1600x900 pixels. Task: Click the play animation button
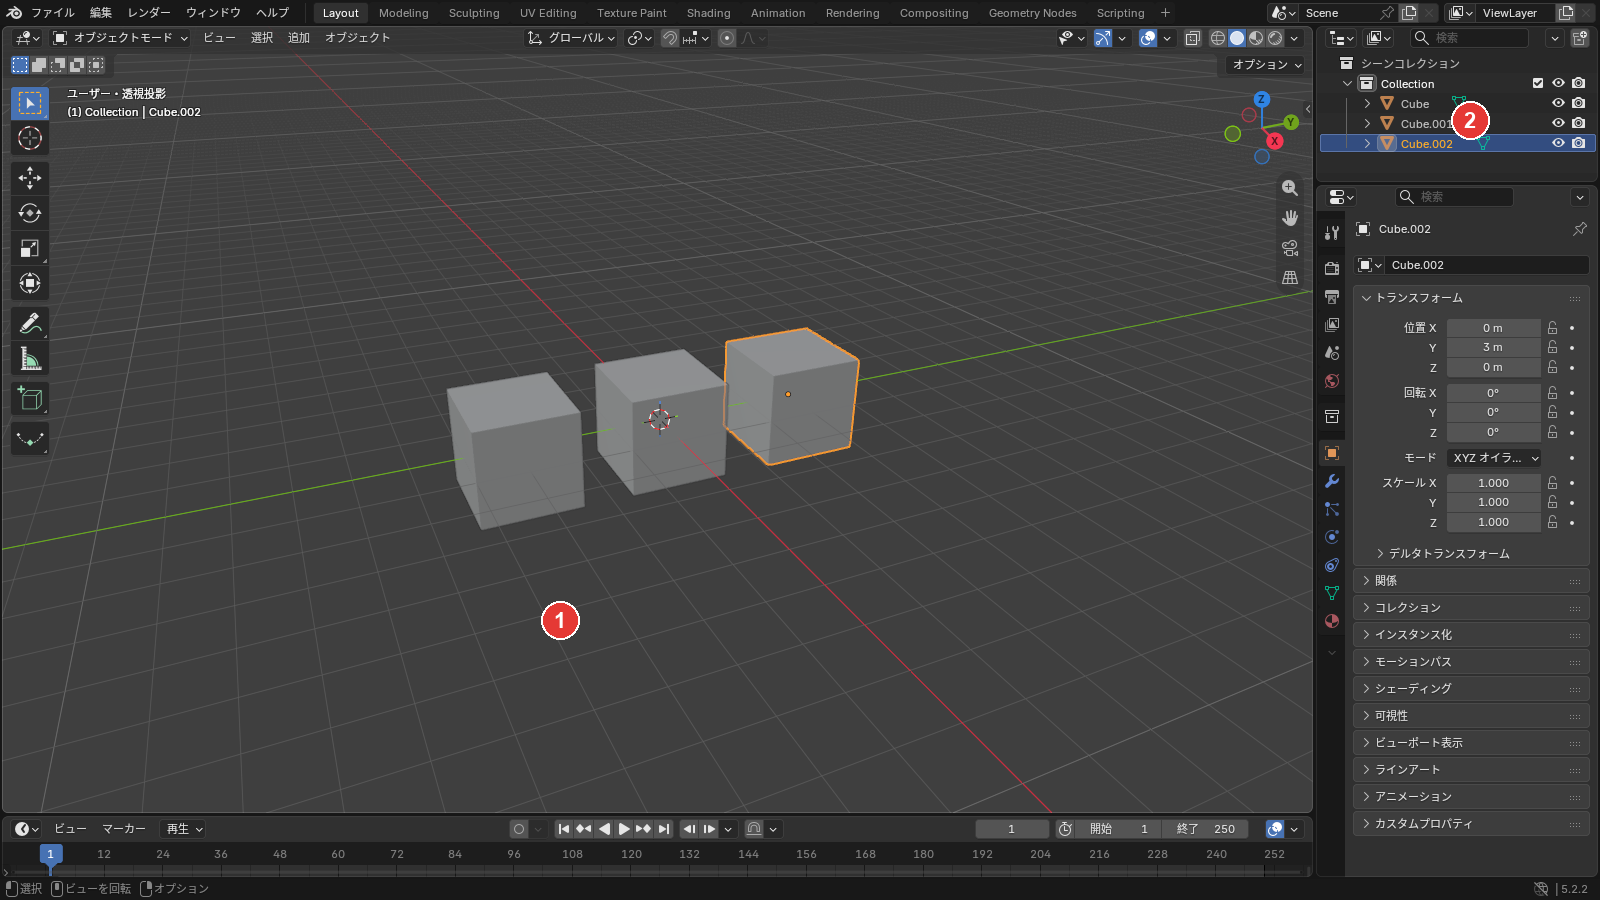[624, 829]
